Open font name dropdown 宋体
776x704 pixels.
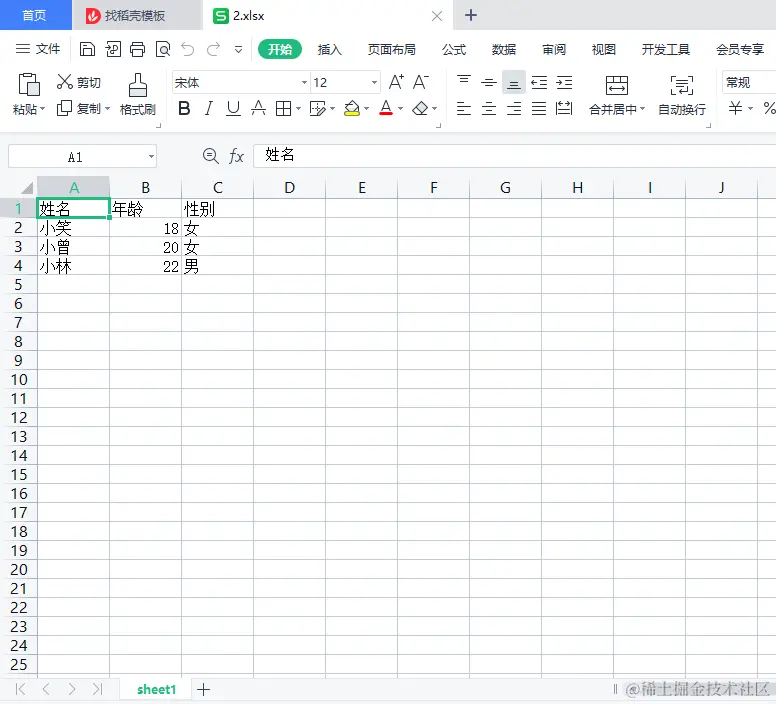[304, 82]
